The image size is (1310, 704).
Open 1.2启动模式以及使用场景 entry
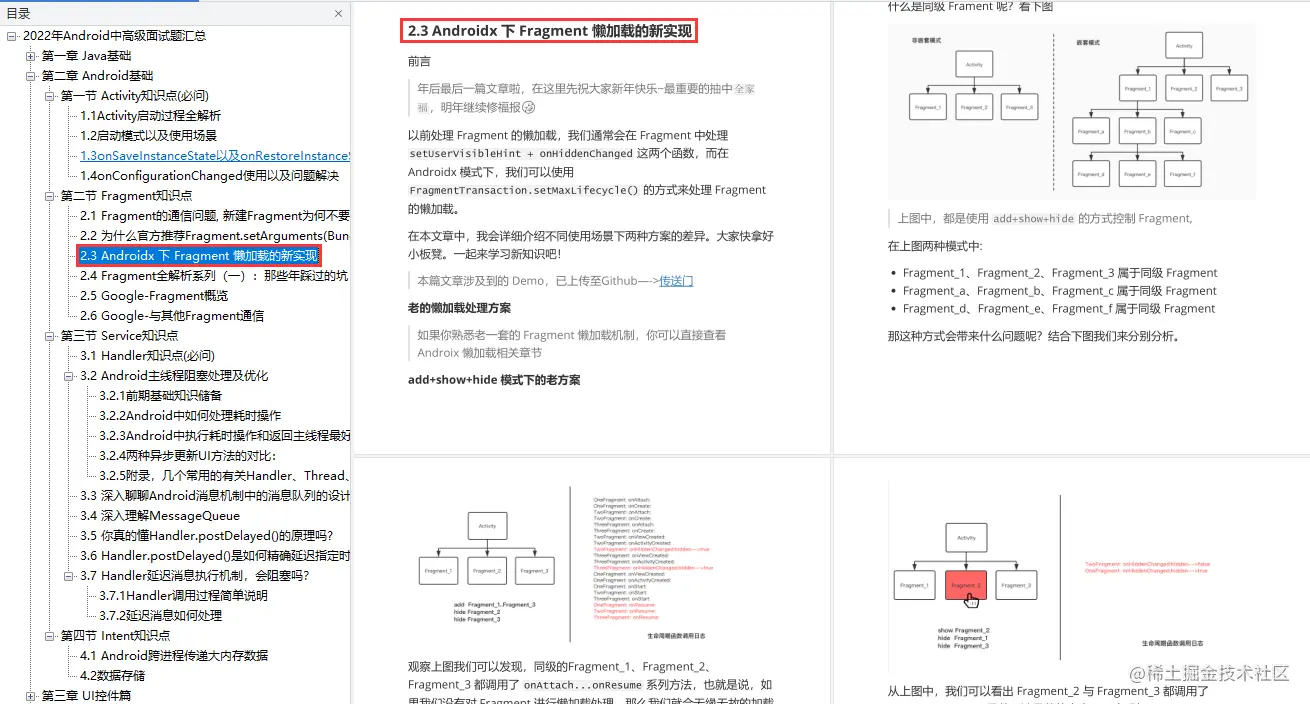148,136
